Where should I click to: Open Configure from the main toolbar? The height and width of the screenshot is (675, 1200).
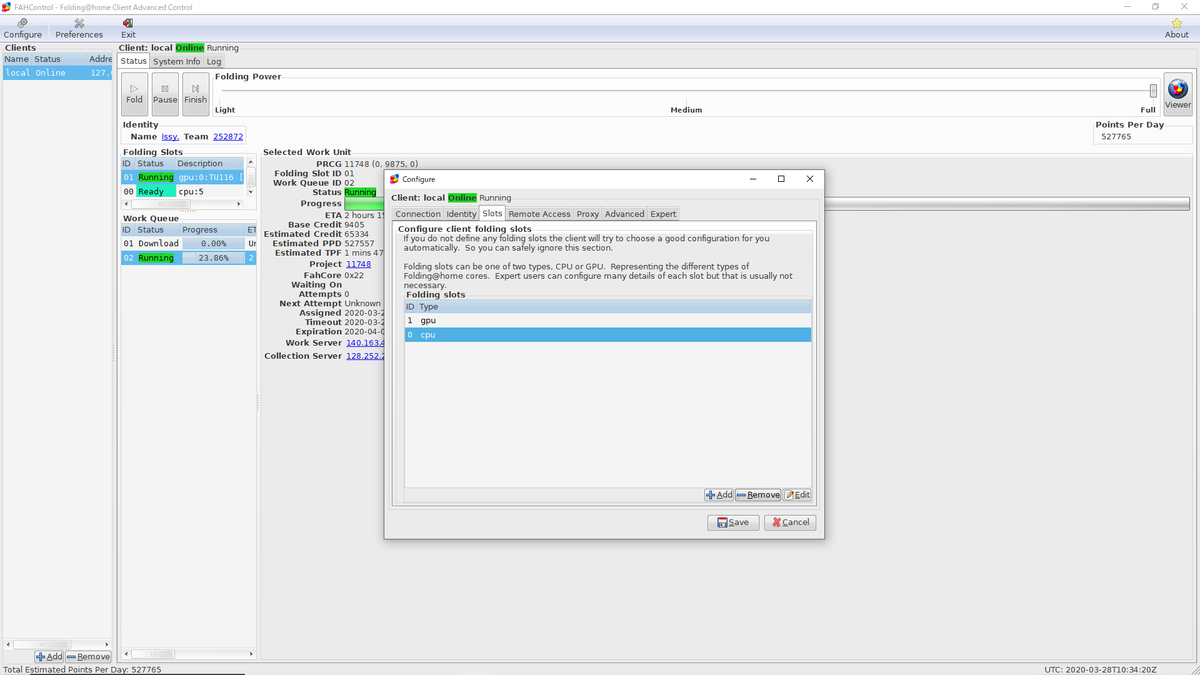pyautogui.click(x=22, y=28)
